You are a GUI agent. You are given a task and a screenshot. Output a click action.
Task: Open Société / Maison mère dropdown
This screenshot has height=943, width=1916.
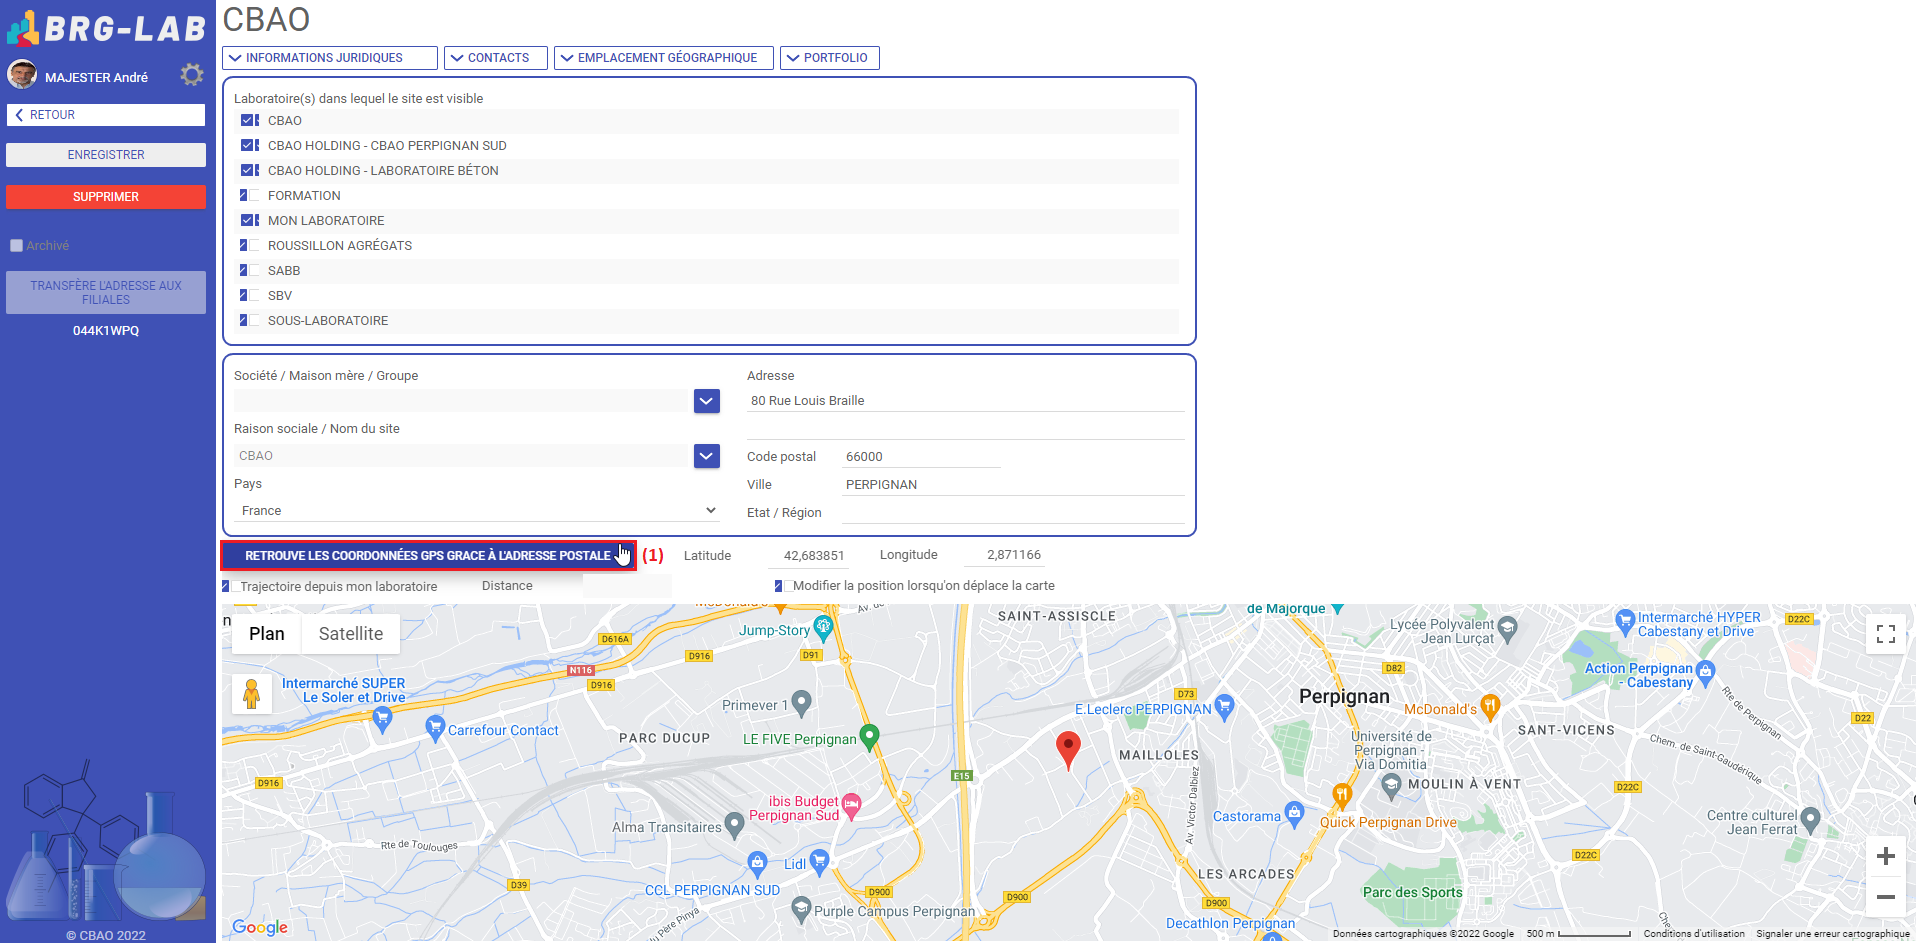click(706, 401)
